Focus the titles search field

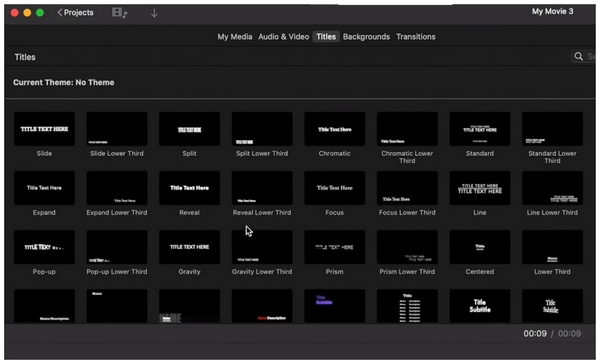583,57
